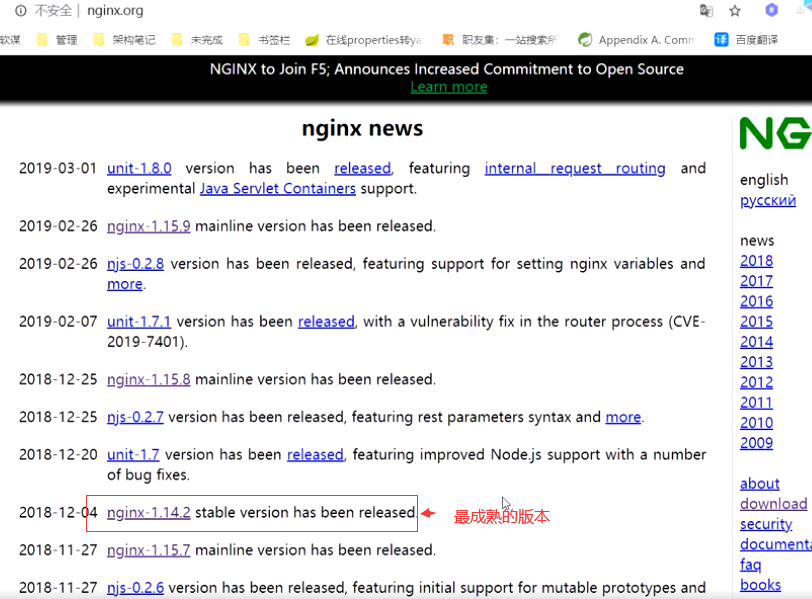Click the nginx news heading
The width and height of the screenshot is (812, 599).
point(362,128)
